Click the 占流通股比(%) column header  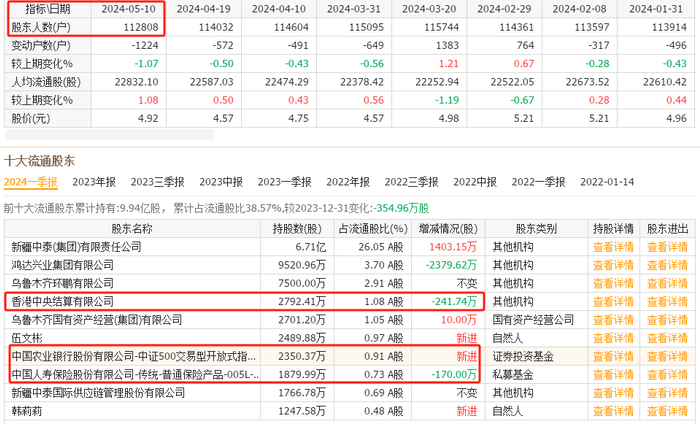pyautogui.click(x=373, y=229)
